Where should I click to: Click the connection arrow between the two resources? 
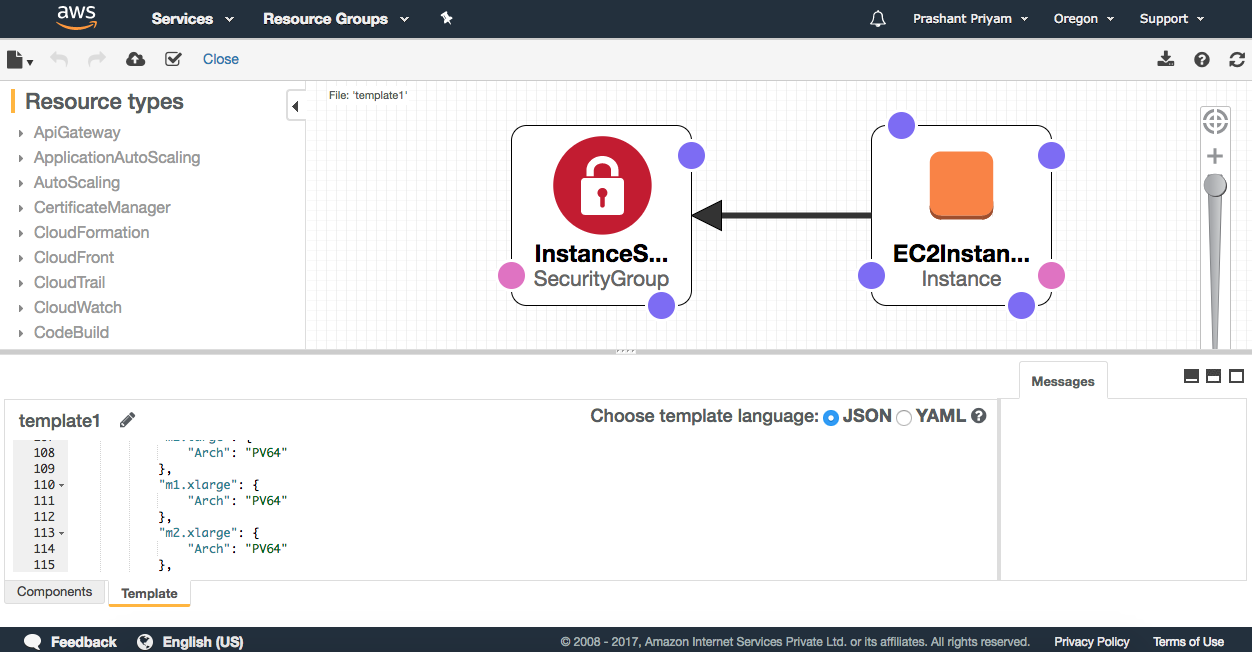click(782, 215)
